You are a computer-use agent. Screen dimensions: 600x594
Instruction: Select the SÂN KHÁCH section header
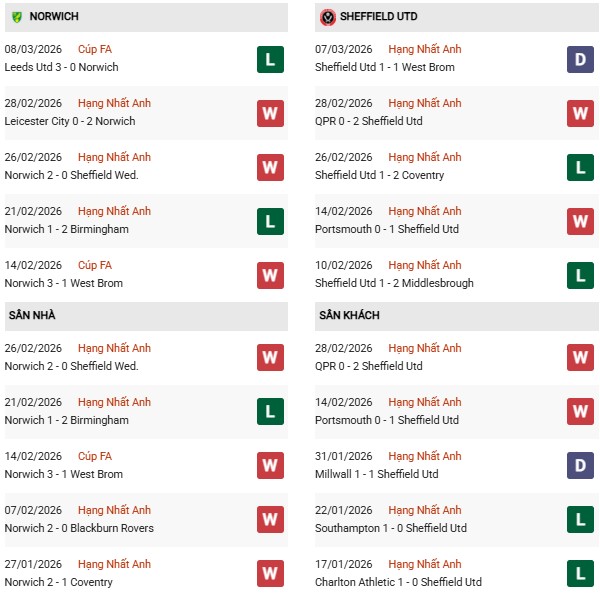(x=349, y=316)
